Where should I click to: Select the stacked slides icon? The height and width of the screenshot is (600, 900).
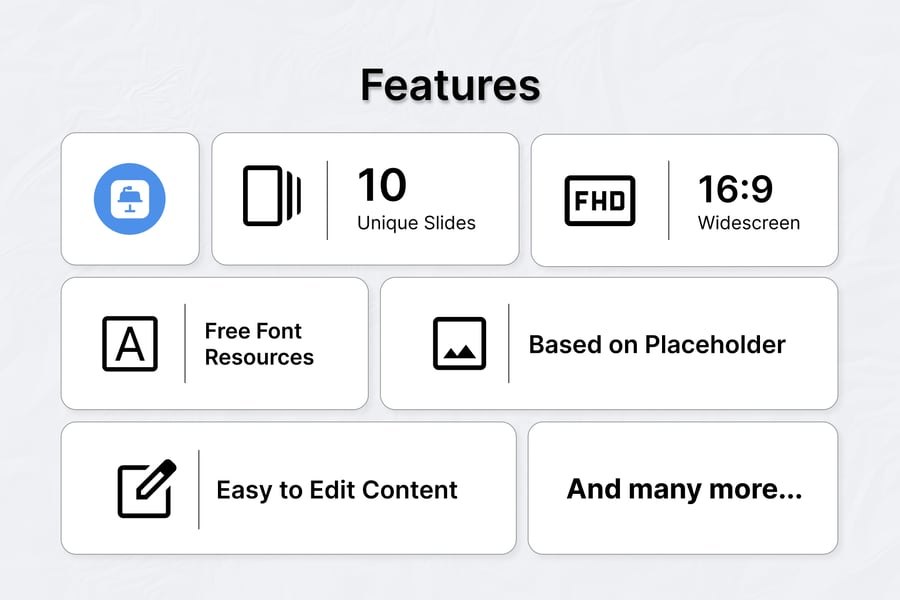[272, 194]
